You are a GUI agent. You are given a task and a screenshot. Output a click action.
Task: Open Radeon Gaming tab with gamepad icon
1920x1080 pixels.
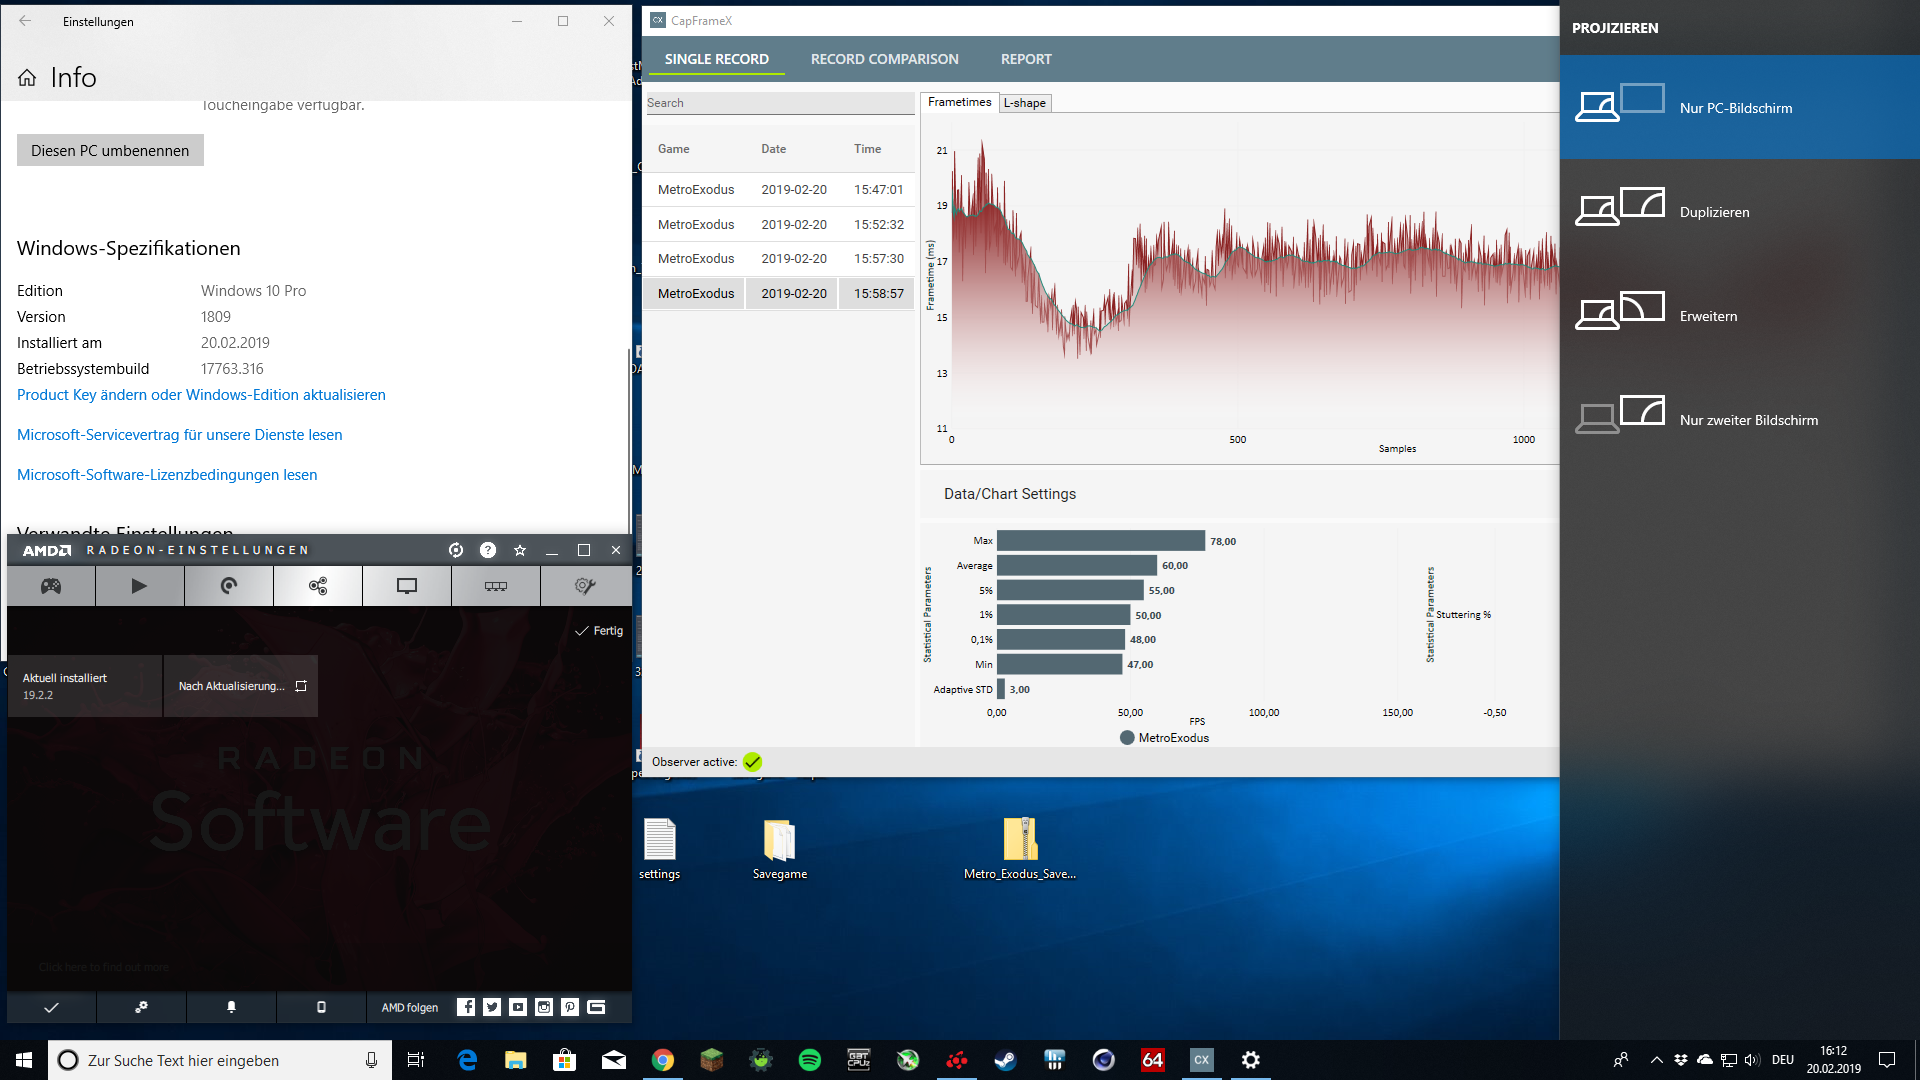[51, 586]
